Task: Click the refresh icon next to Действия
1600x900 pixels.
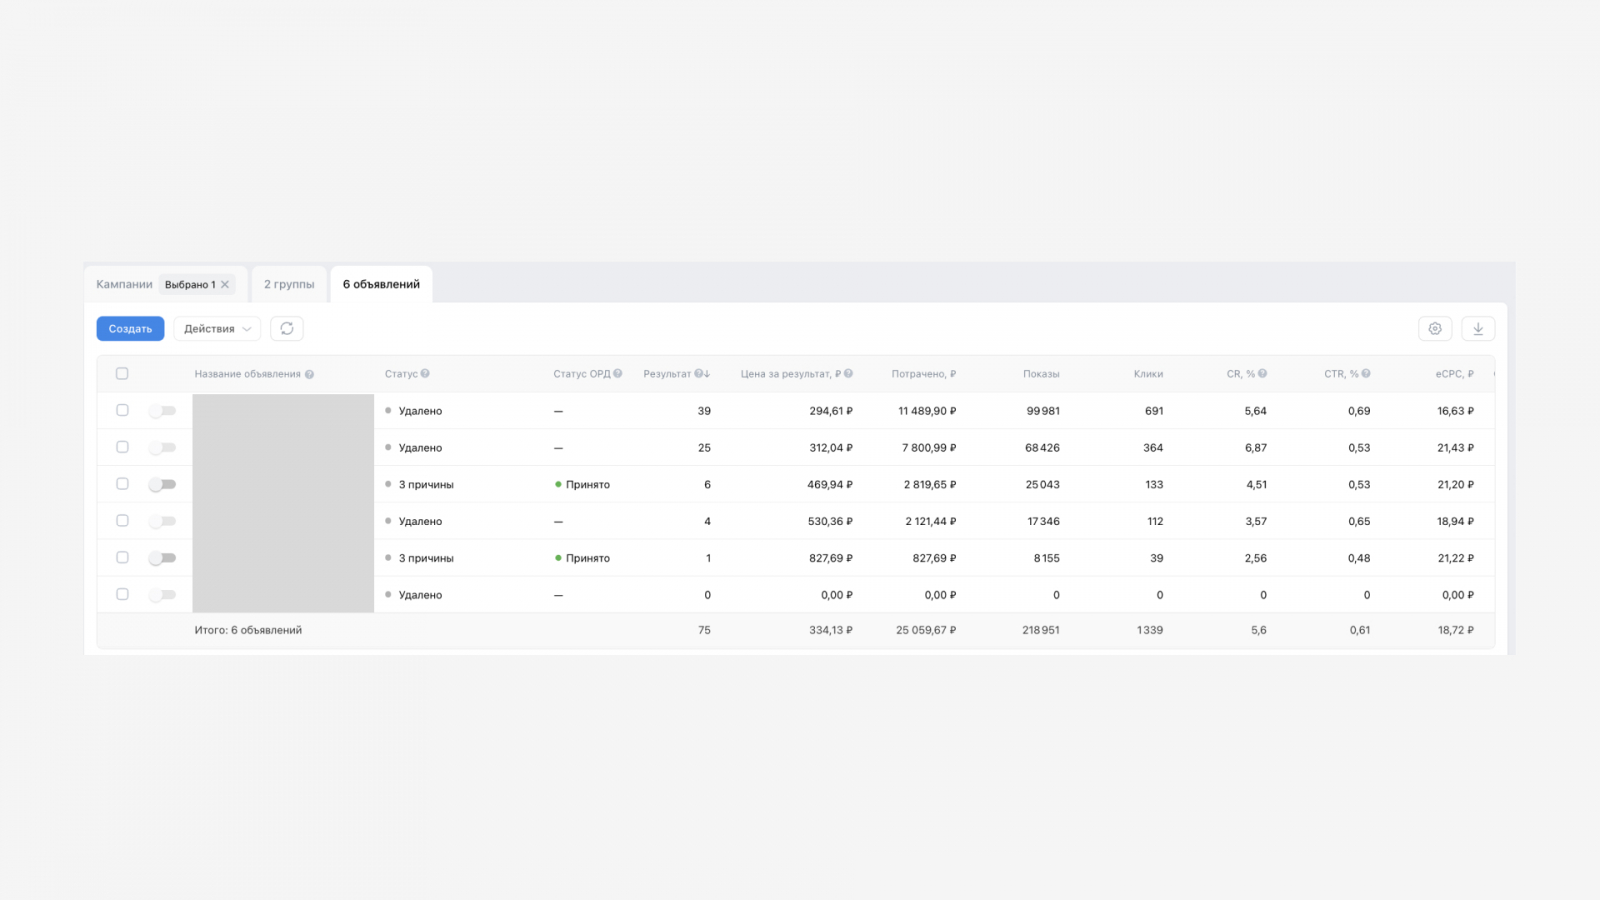Action: 287,329
